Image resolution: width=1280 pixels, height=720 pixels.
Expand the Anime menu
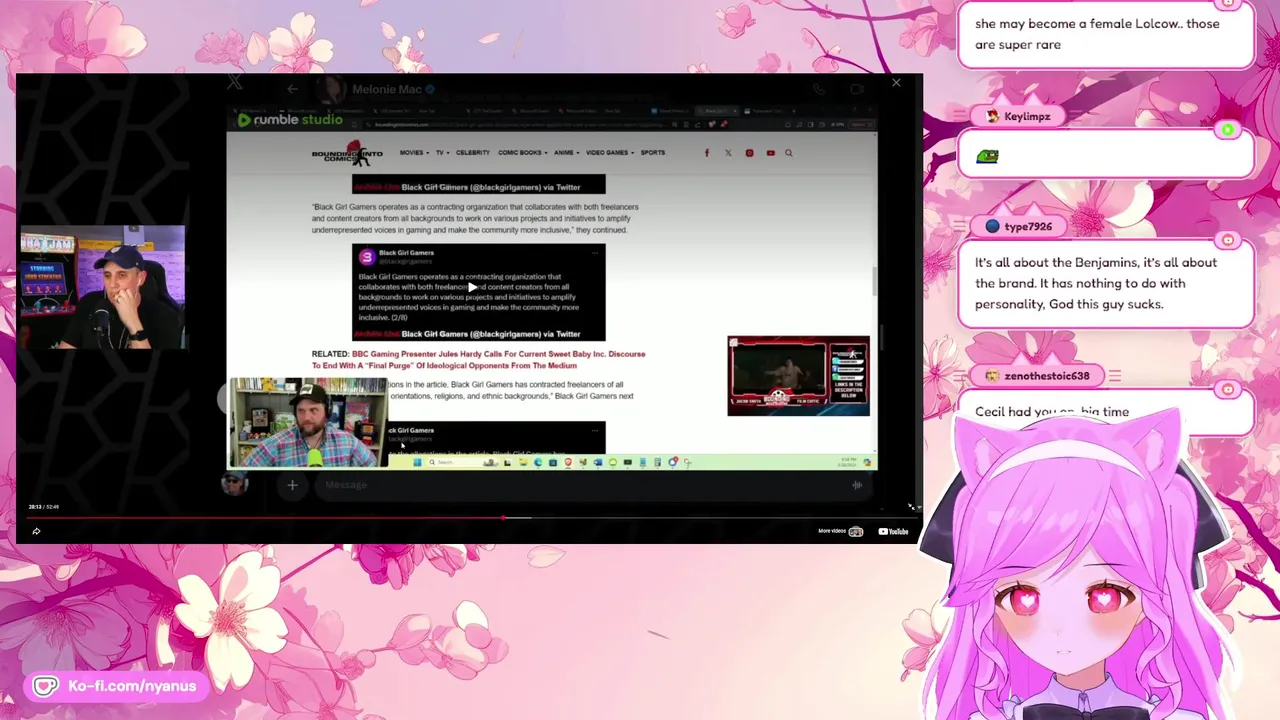pos(566,153)
